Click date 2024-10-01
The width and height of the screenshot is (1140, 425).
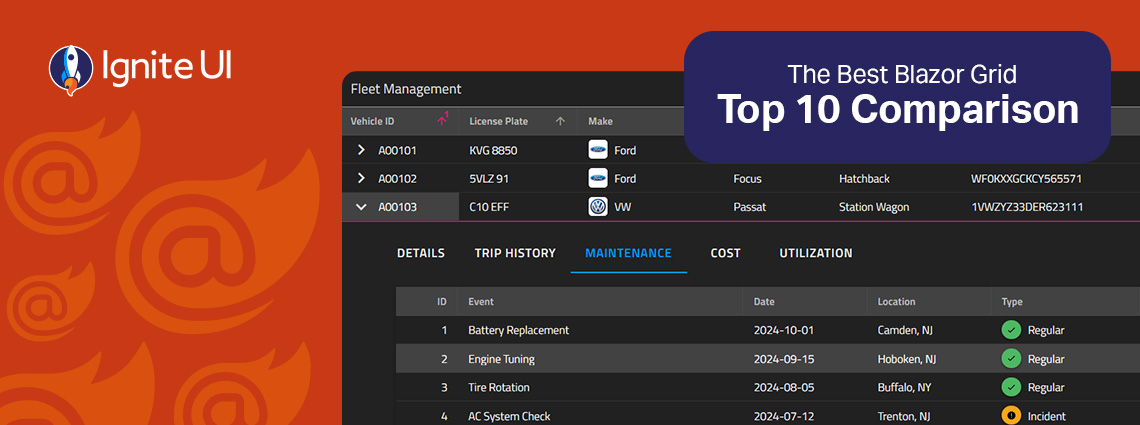click(x=784, y=330)
